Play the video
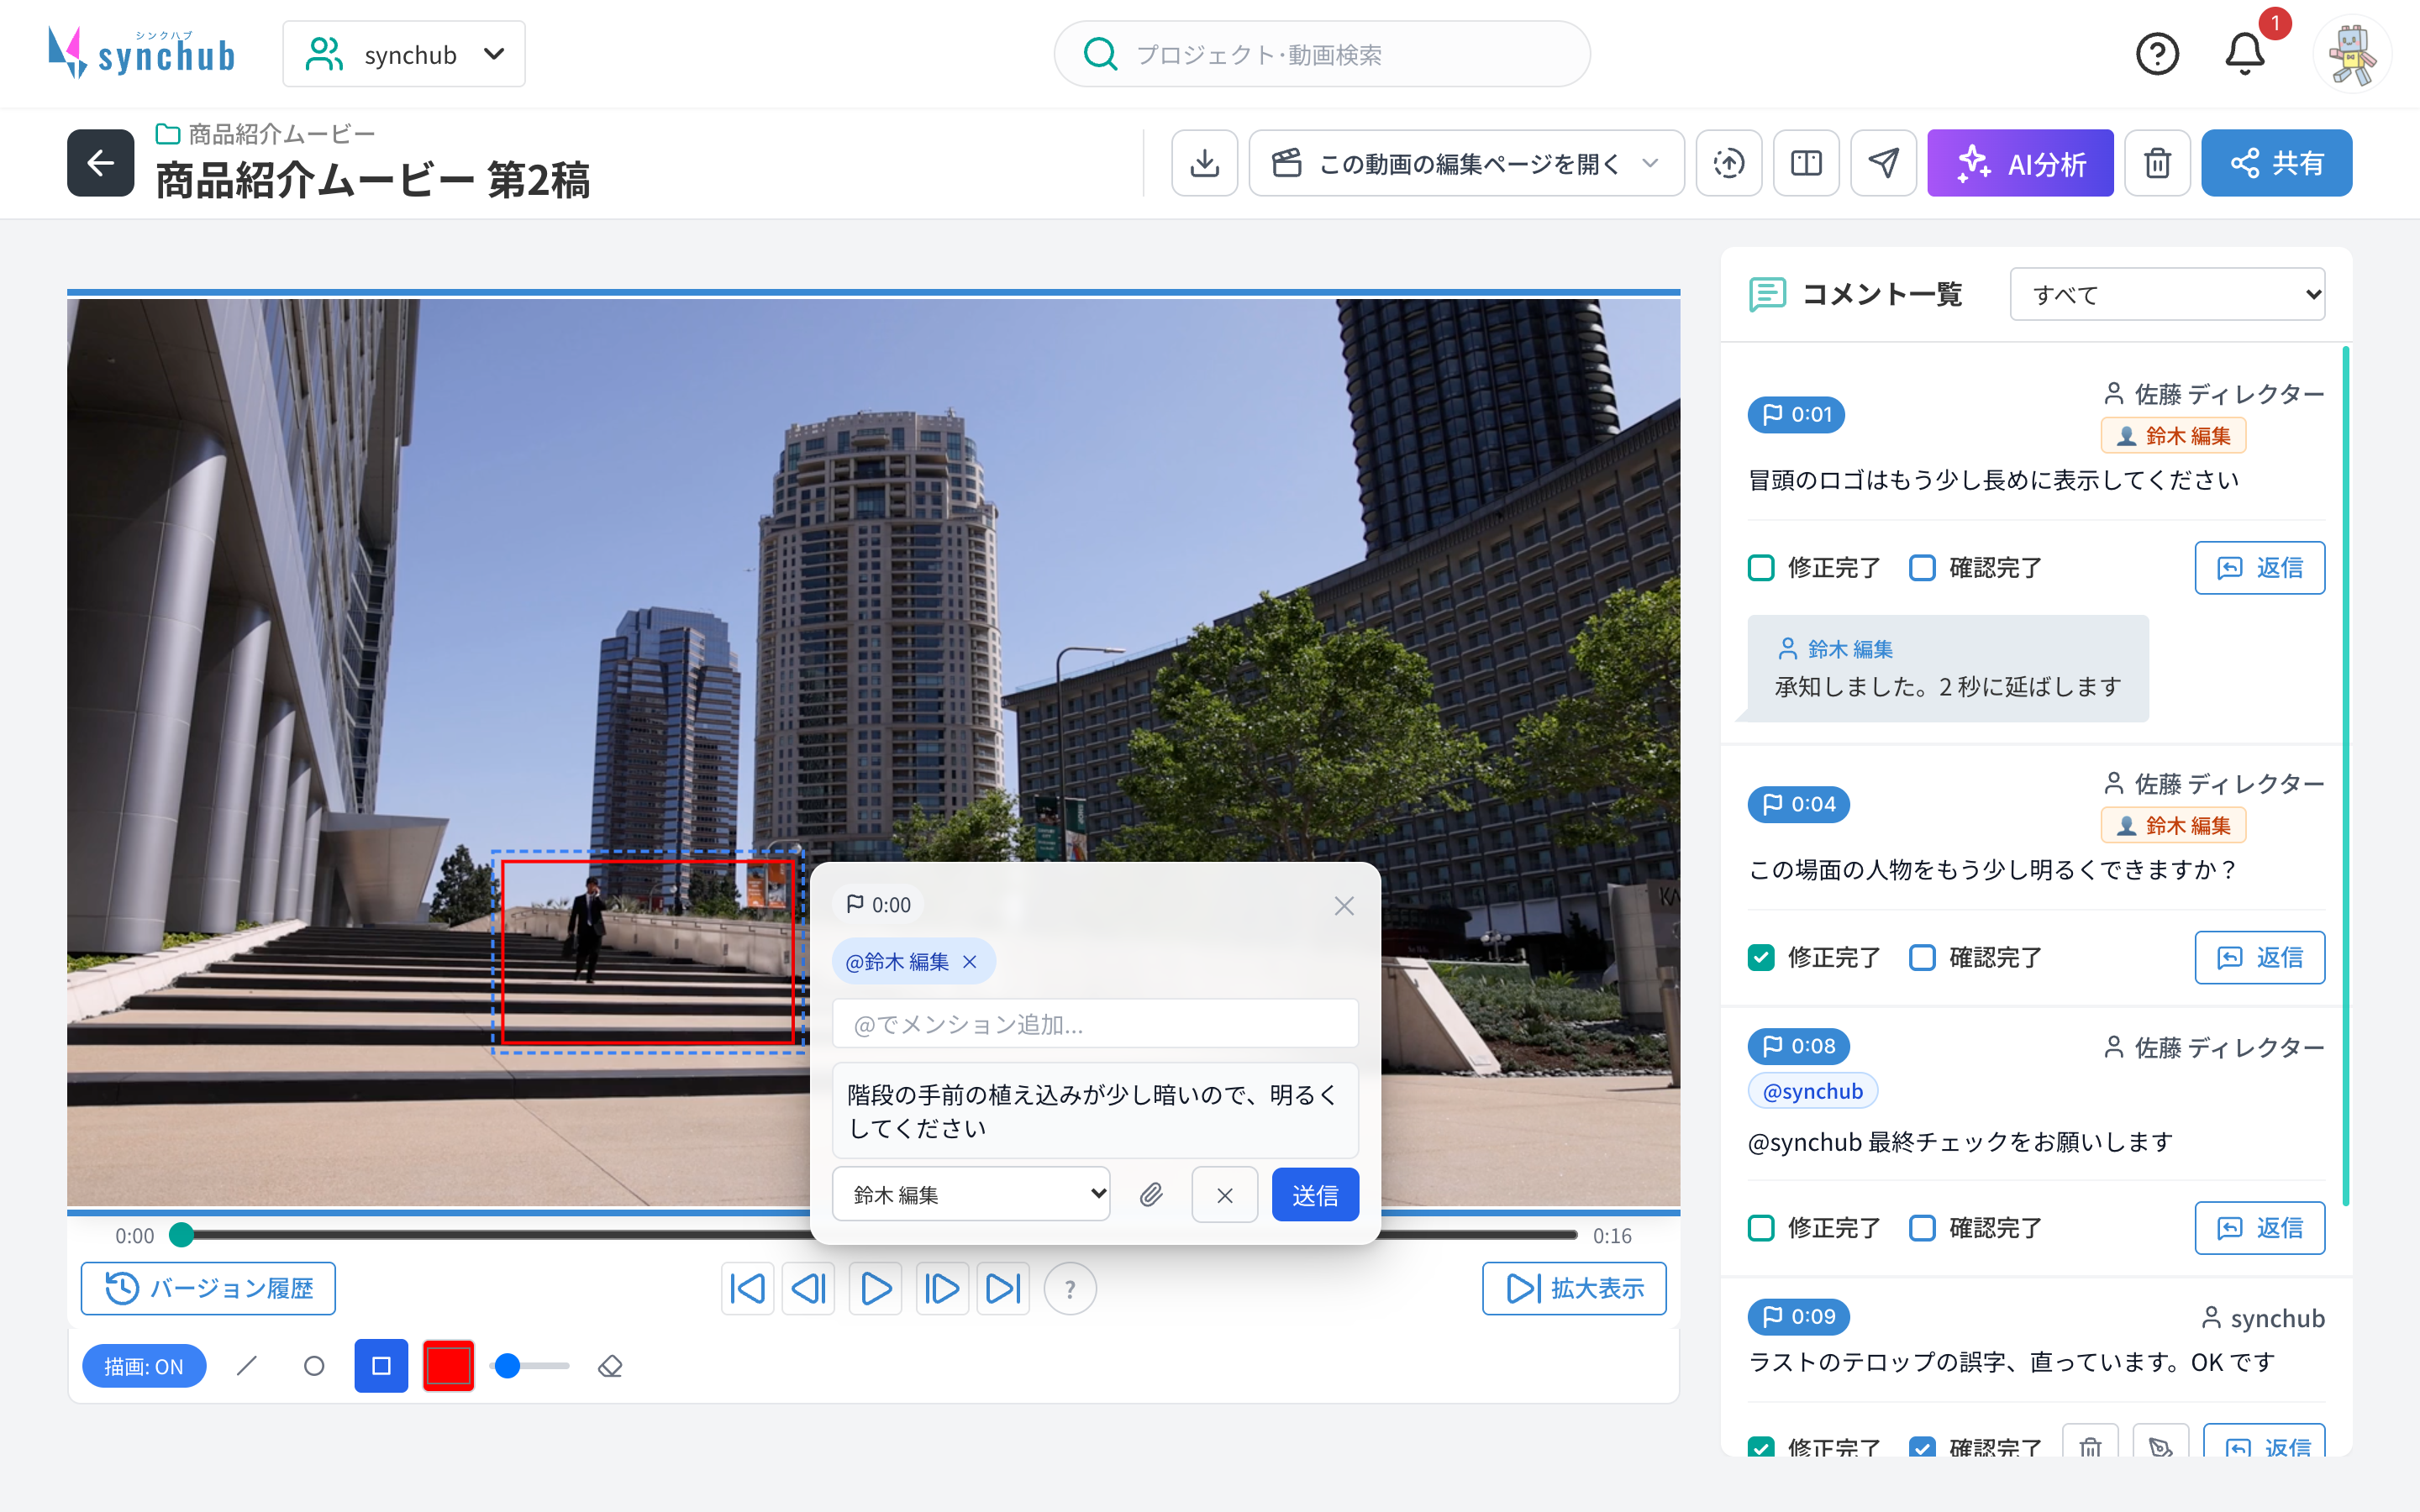The image size is (2420, 1512). click(875, 1289)
